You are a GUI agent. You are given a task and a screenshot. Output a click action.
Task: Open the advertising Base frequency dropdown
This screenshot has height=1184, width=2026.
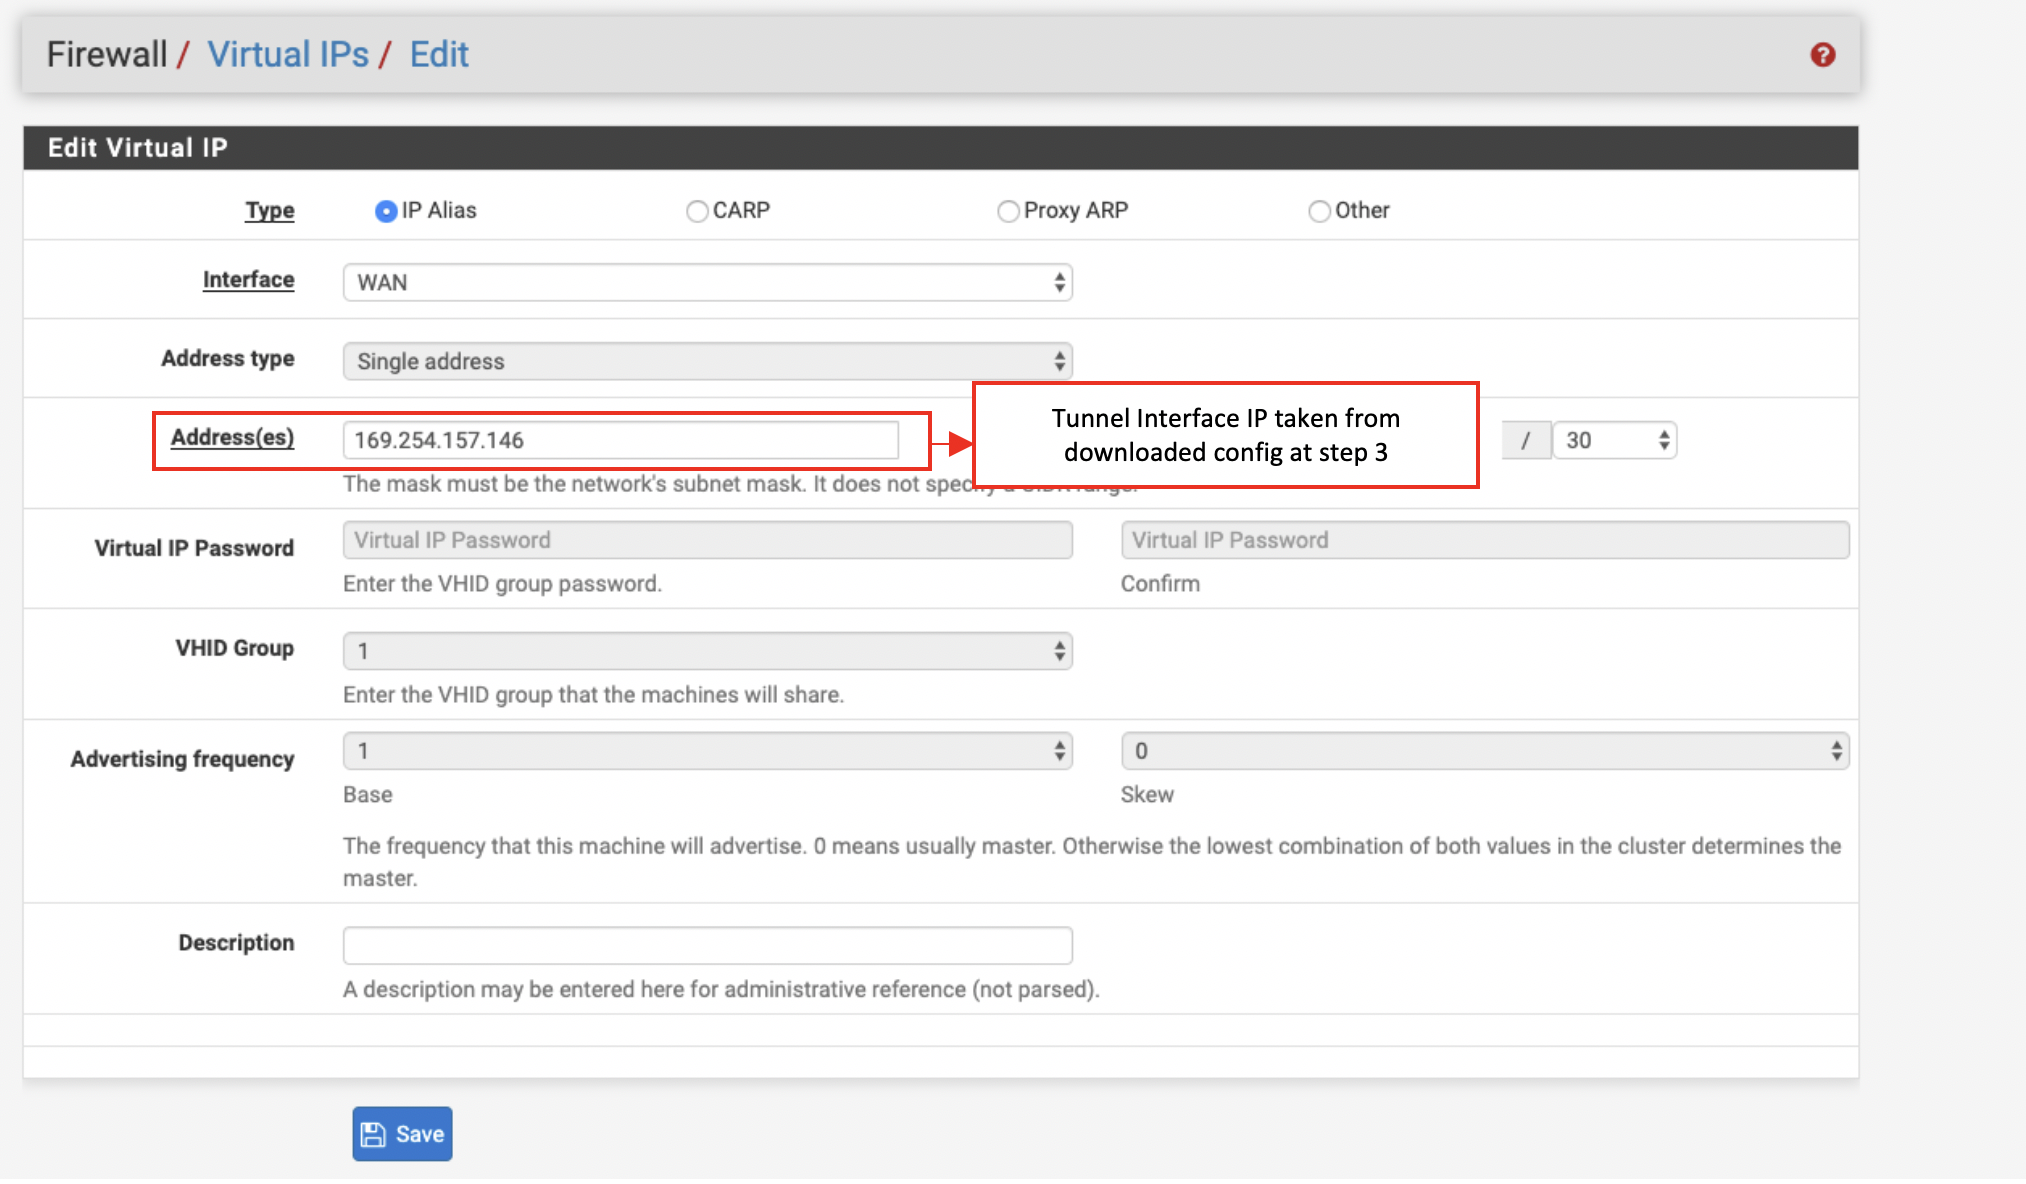point(707,751)
